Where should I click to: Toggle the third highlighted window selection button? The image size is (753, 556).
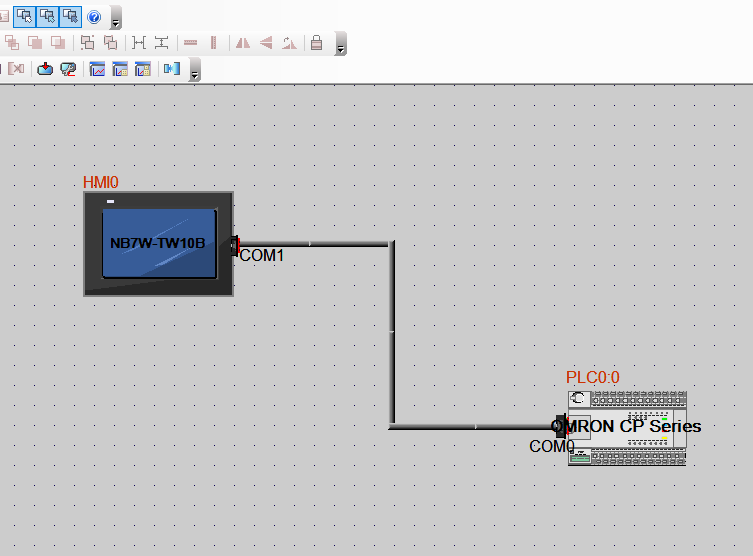[x=69, y=17]
